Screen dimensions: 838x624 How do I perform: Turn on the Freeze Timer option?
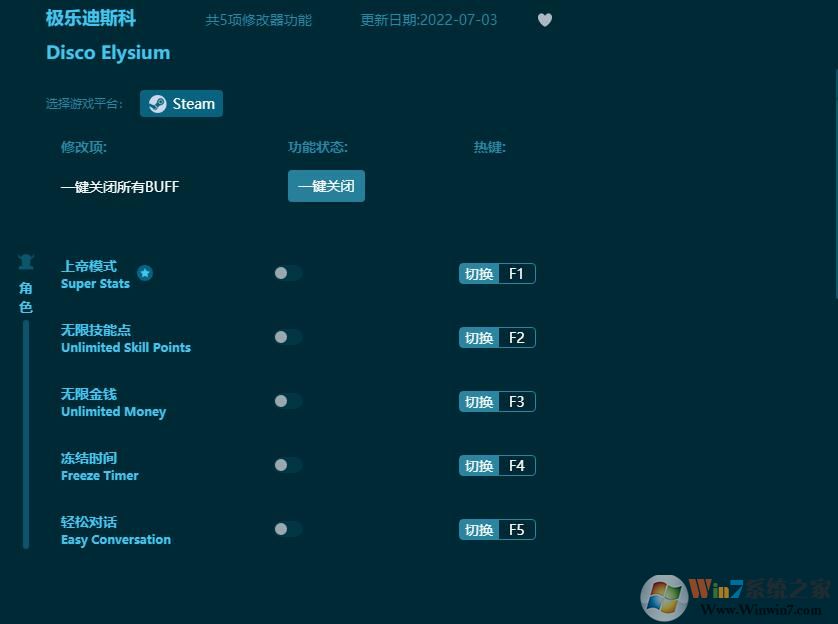[288, 465]
